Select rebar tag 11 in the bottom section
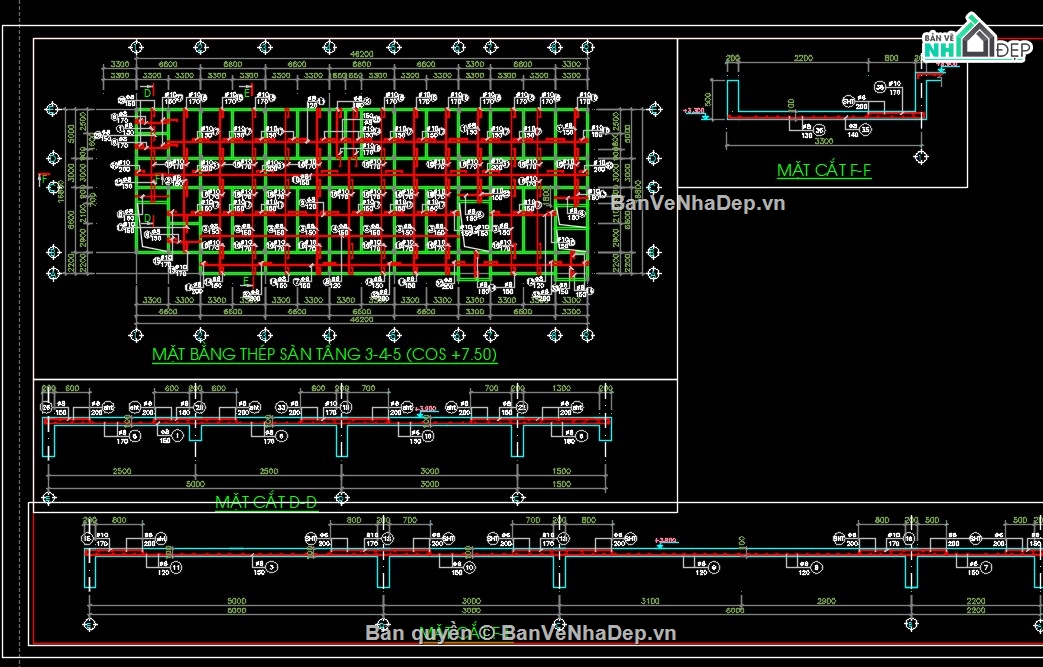Screen dimensions: 1043x667 tap(176, 567)
